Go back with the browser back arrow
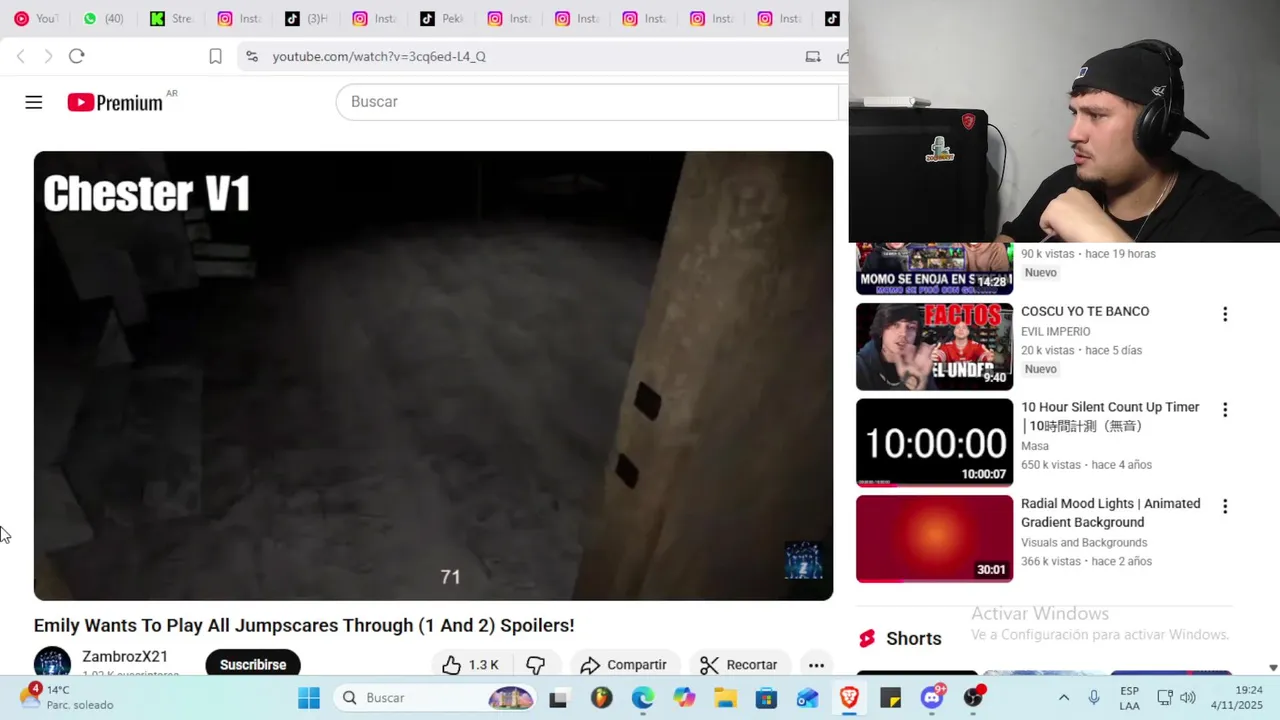The height and width of the screenshot is (720, 1280). point(21,56)
